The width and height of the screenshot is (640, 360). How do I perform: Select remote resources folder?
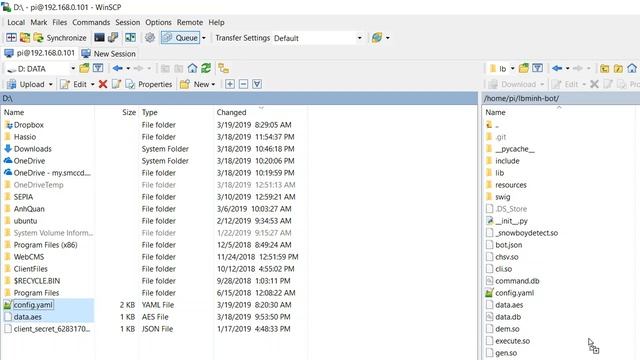click(x=511, y=185)
